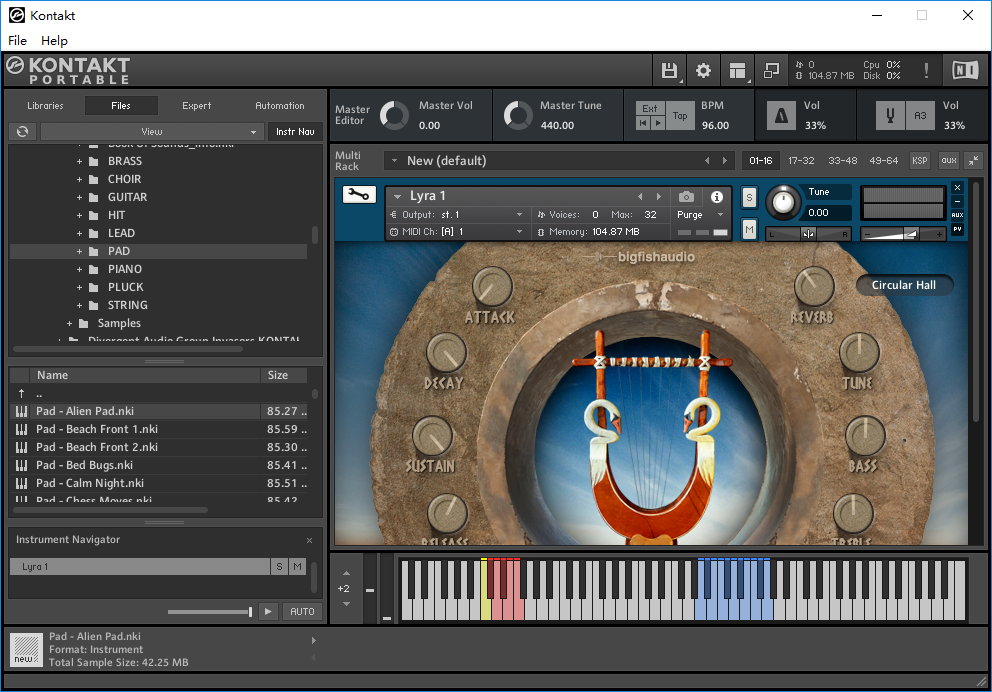Viewport: 992px width, 692px height.
Task: Switch to the Files tab
Action: [121, 106]
